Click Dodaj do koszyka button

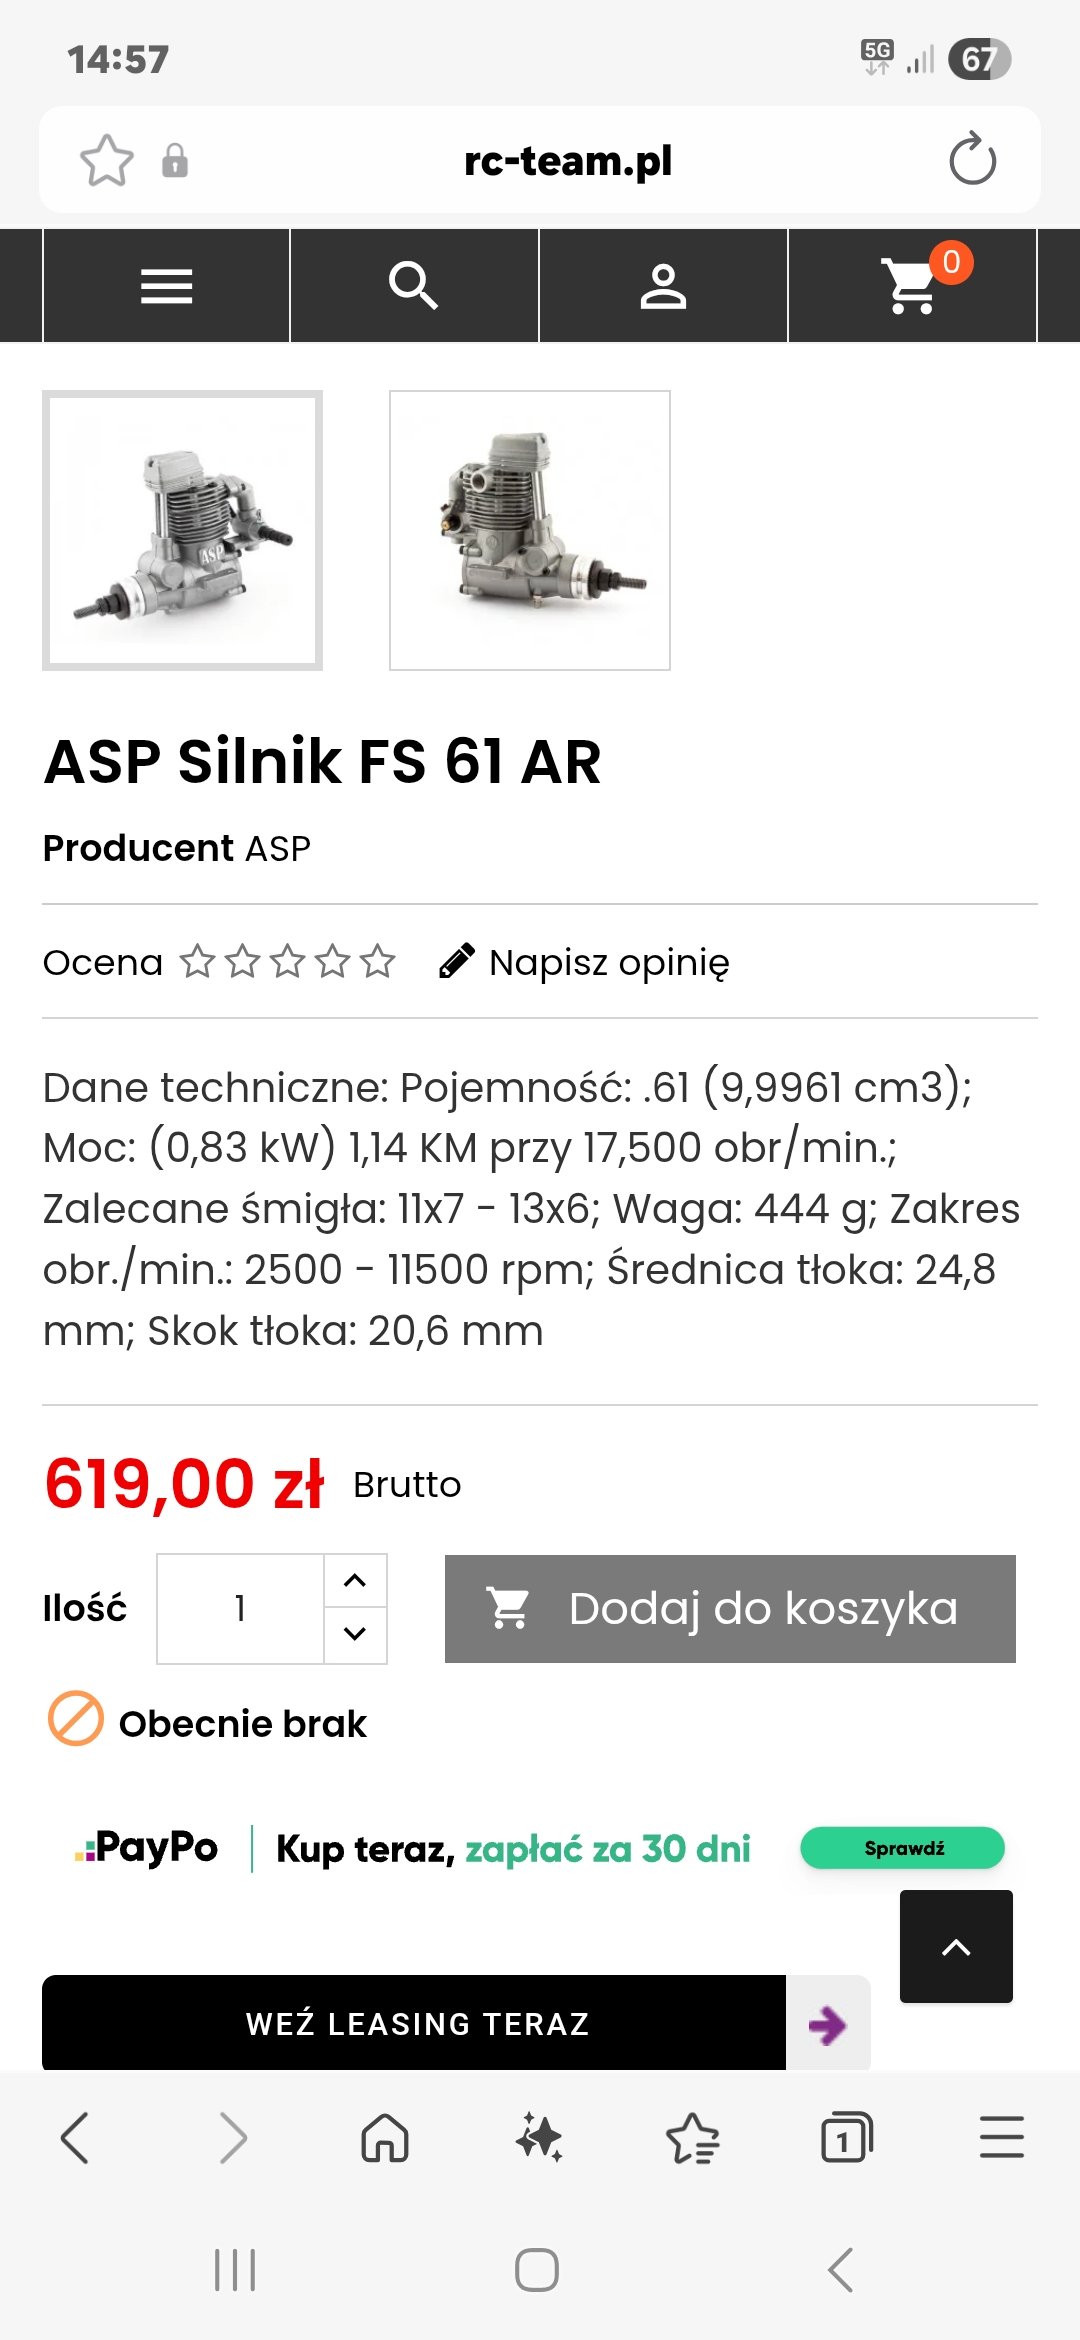tap(730, 1608)
